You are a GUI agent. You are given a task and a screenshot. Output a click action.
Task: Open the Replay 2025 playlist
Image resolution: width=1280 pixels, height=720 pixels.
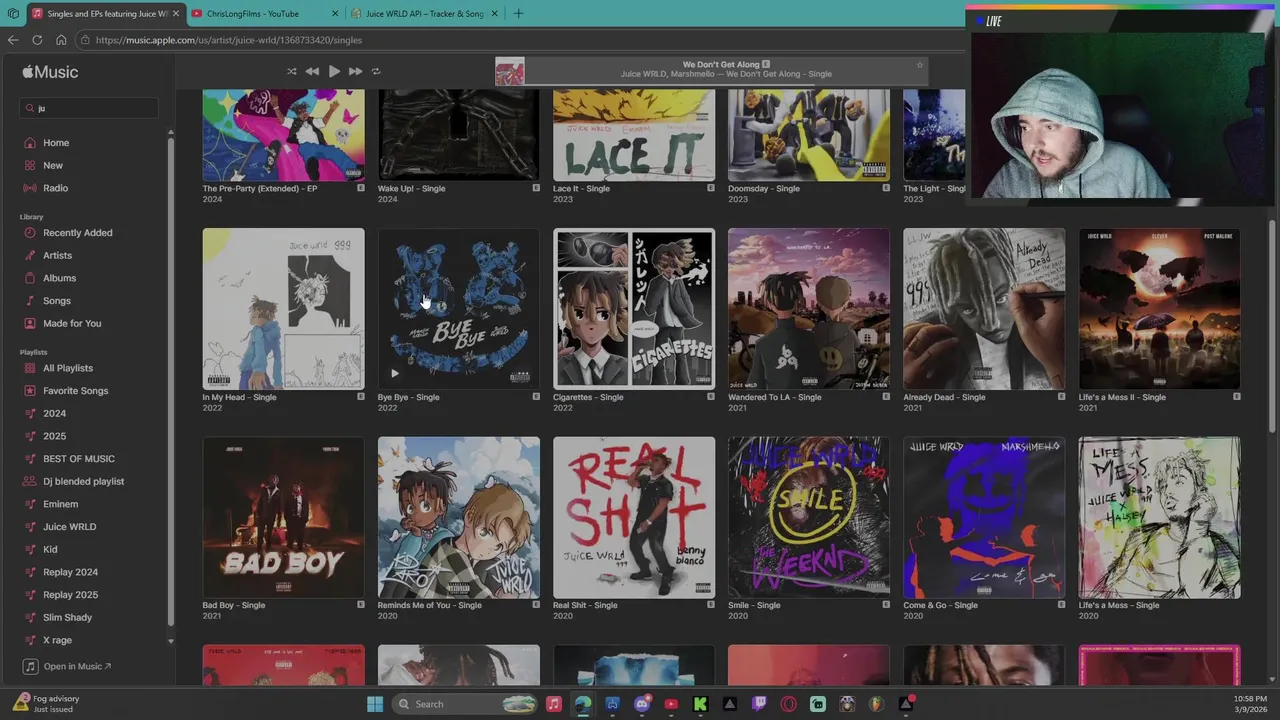[70, 595]
